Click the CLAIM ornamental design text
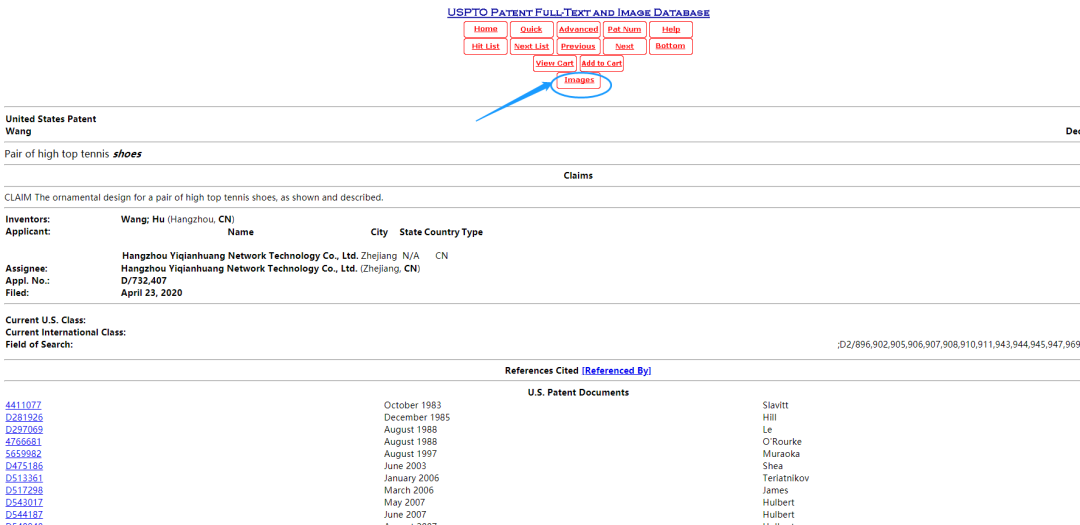Image resolution: width=1080 pixels, height=525 pixels. tap(194, 198)
